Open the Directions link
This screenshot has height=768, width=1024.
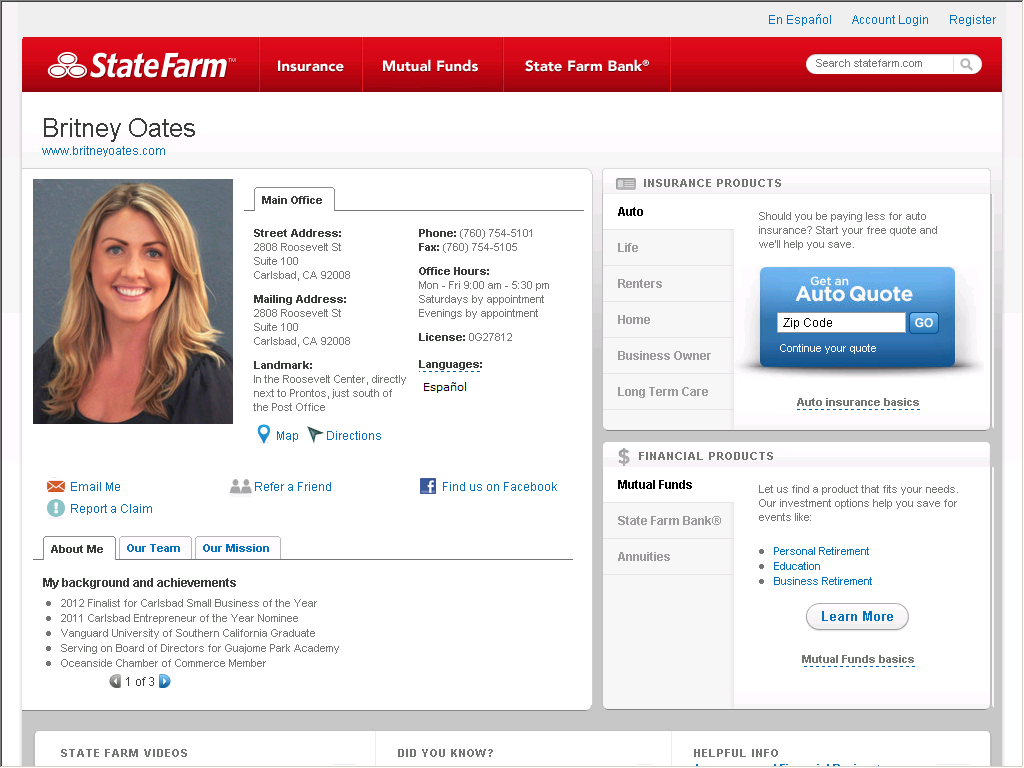[x=353, y=436]
